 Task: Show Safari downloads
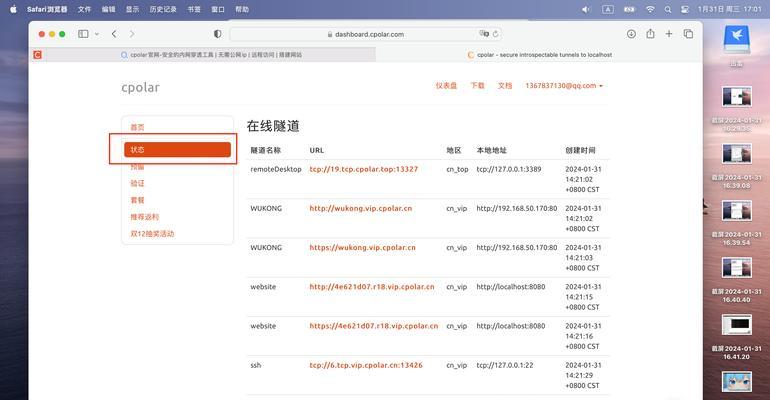pos(631,34)
